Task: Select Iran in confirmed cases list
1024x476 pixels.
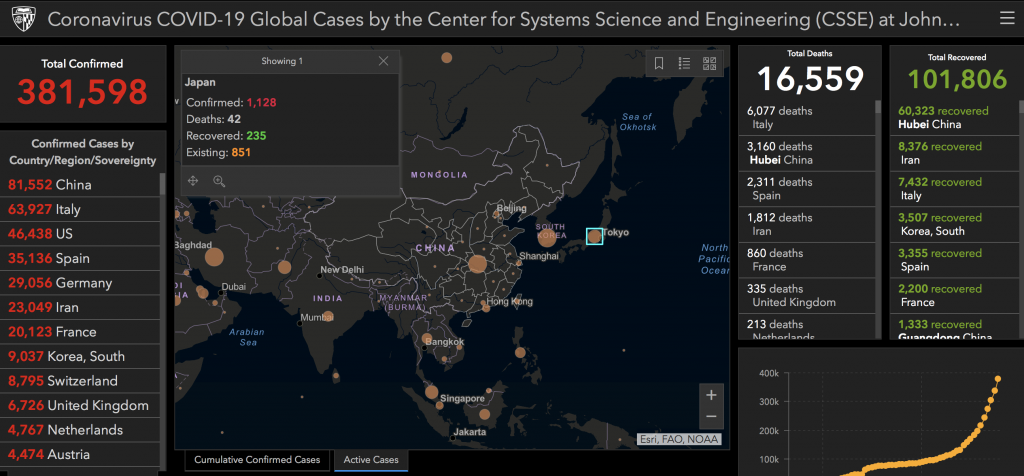Action: [80, 308]
